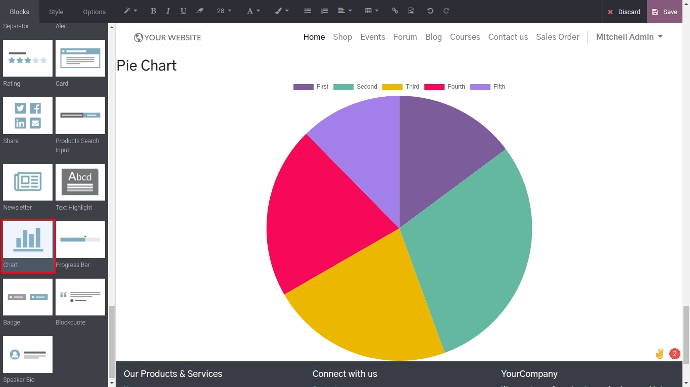The image size is (690, 387).
Task: Open the magic wand style dropdown
Action: coord(130,11)
